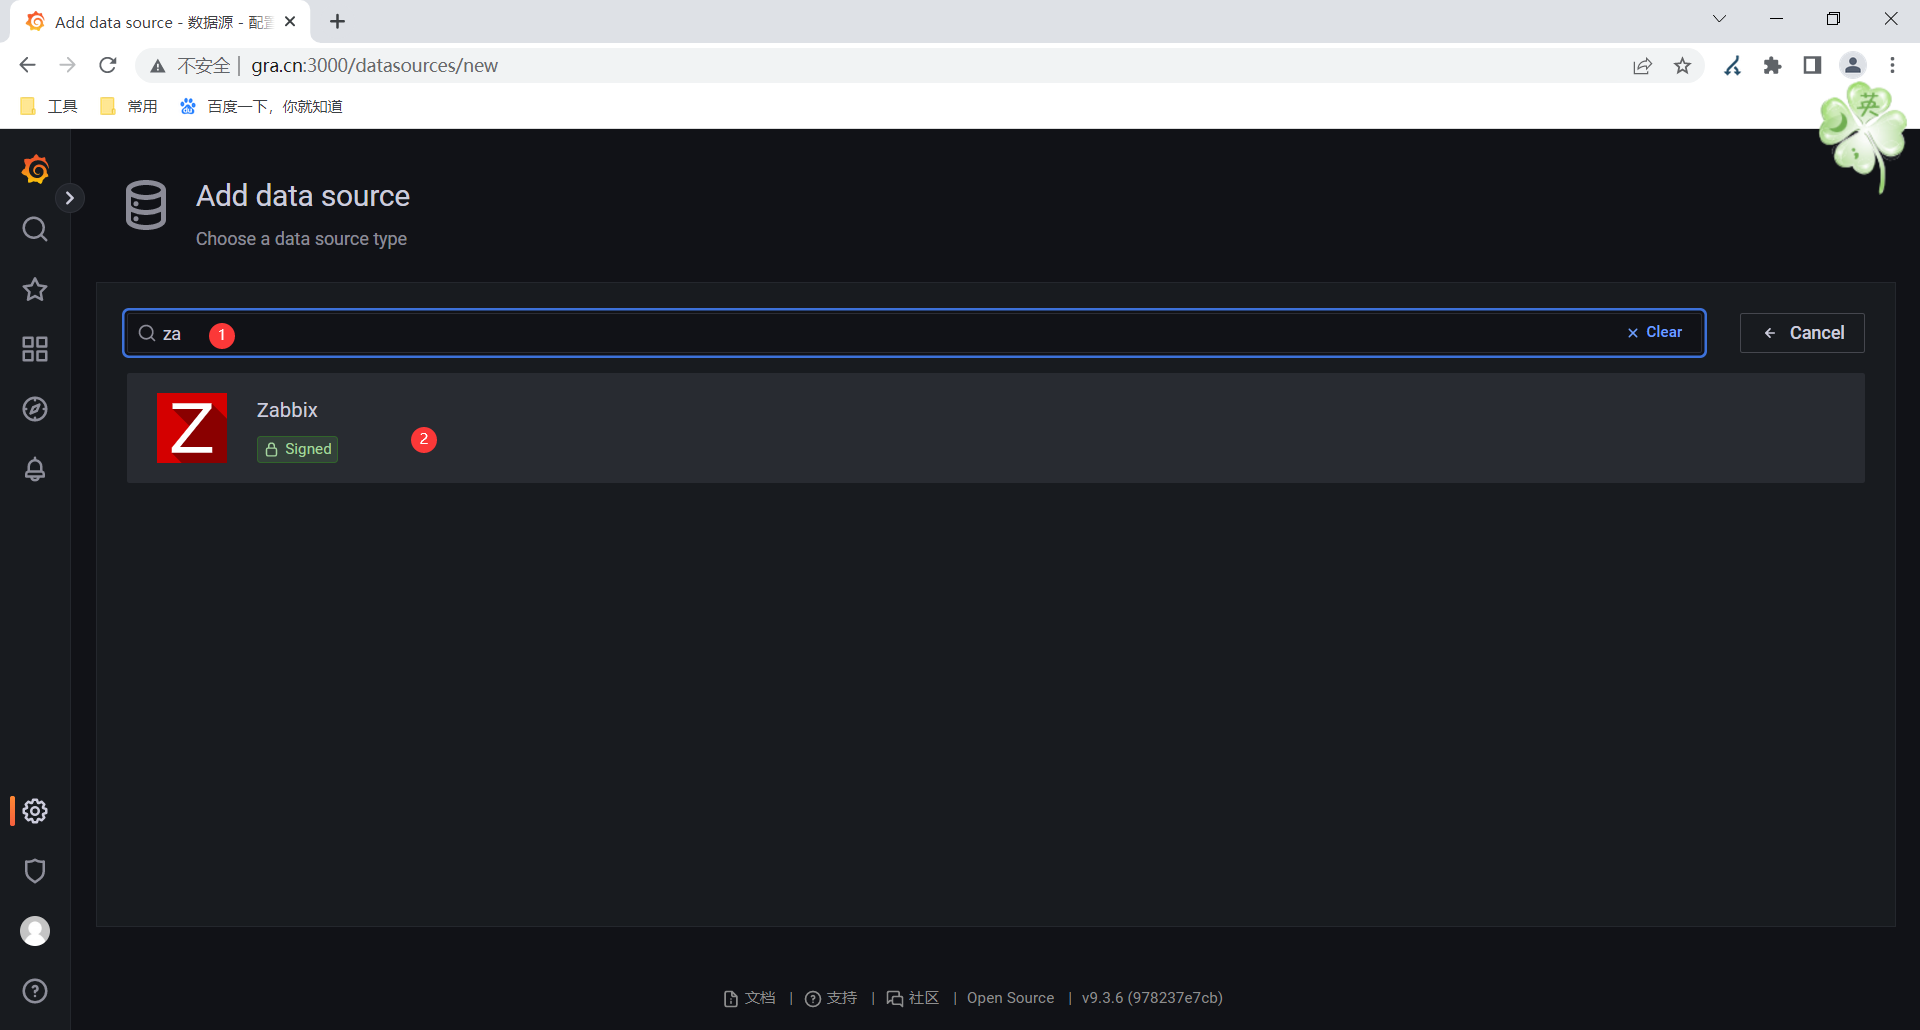1920x1030 pixels.
Task: Open Alerting bell icon
Action: 35,469
